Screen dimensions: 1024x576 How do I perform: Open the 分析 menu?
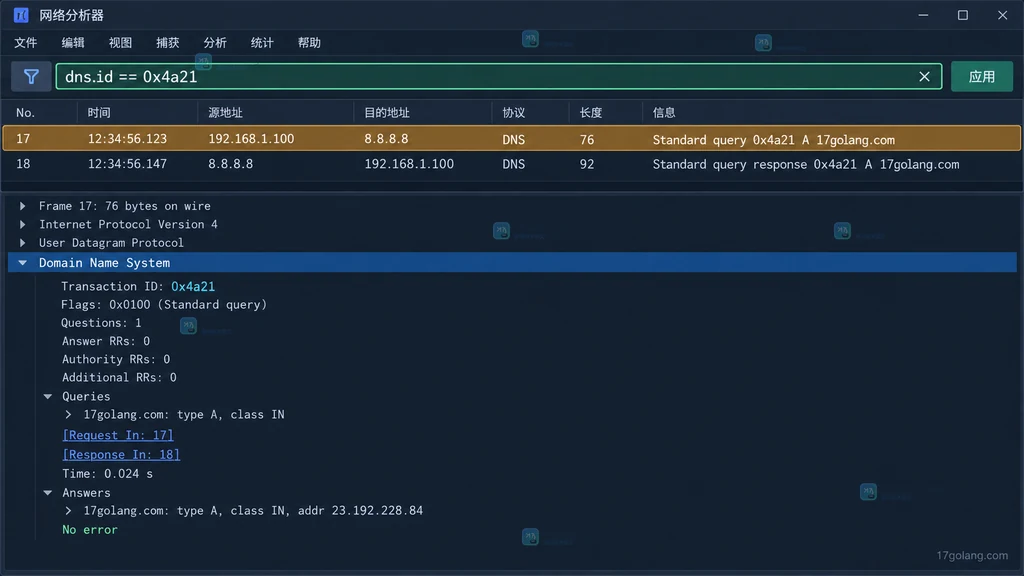click(x=215, y=42)
